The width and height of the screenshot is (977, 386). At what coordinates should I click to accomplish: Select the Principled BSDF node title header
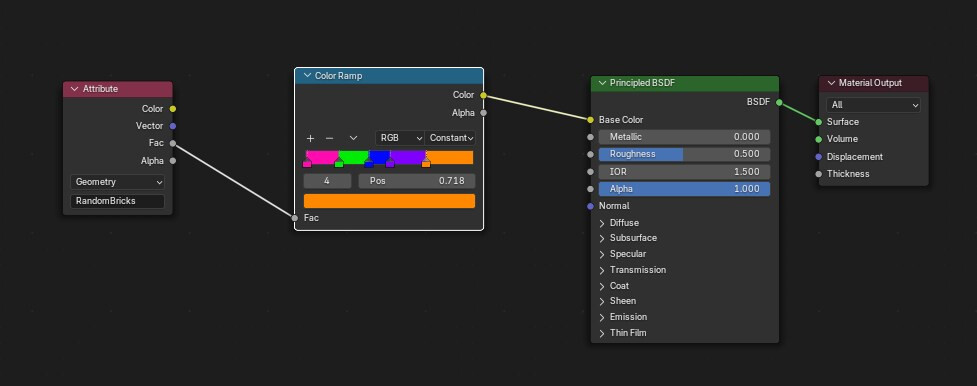tap(685, 83)
